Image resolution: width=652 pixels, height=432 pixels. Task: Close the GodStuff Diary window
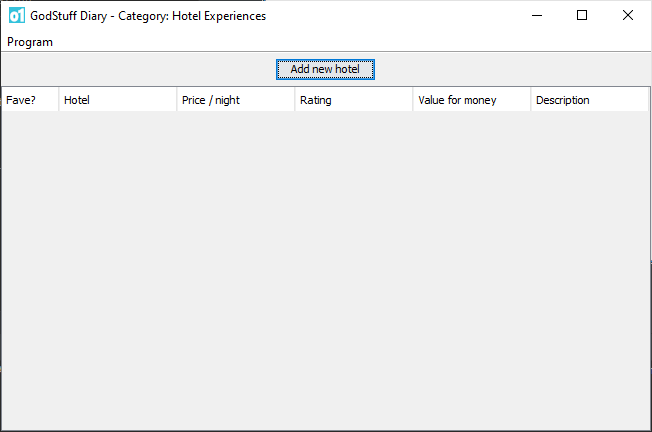(628, 16)
